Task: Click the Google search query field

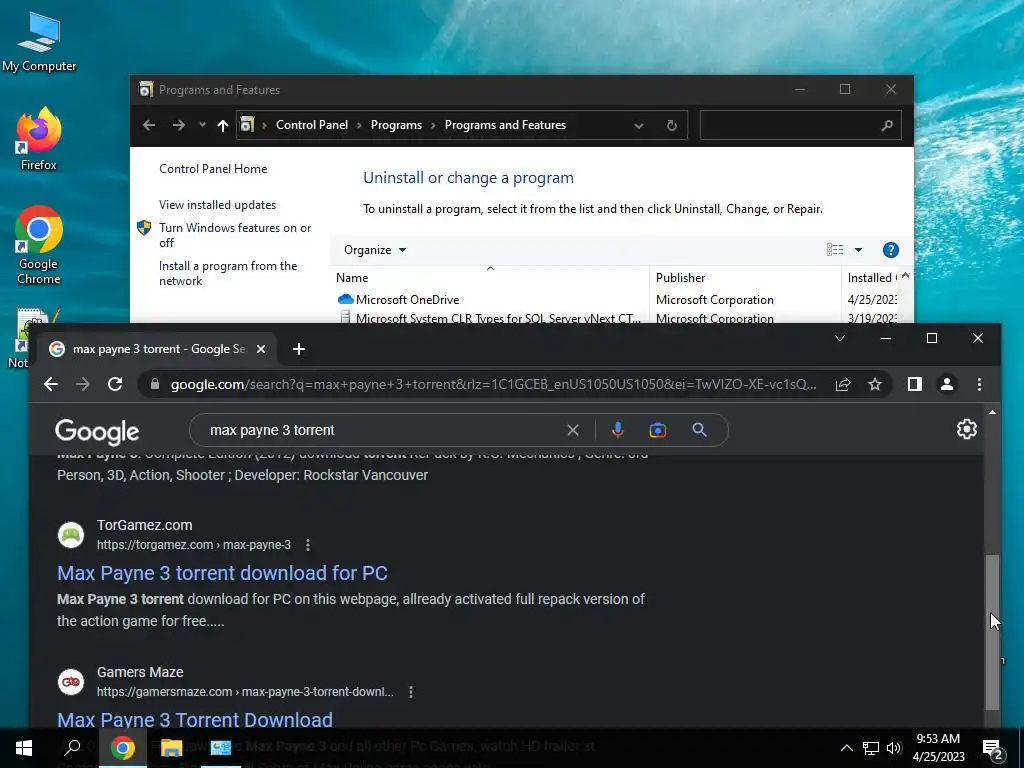Action: click(383, 430)
